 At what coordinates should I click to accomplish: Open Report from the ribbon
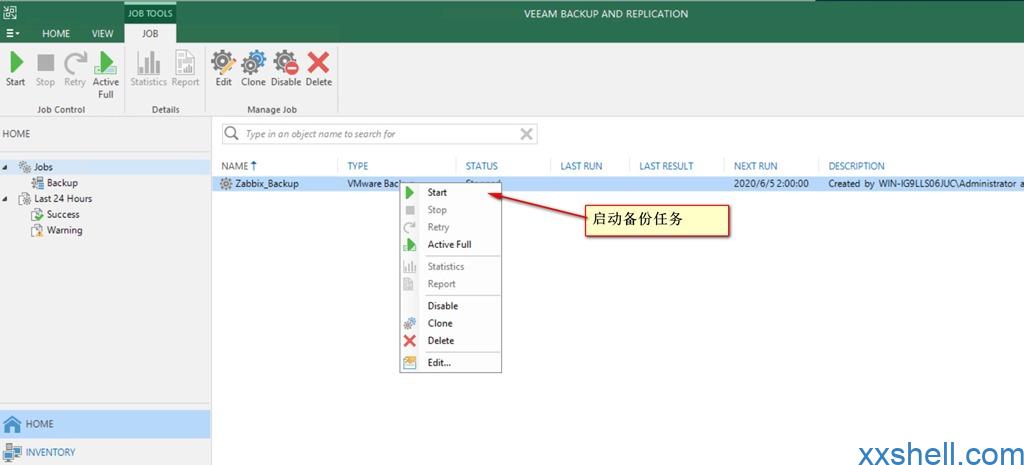(185, 69)
